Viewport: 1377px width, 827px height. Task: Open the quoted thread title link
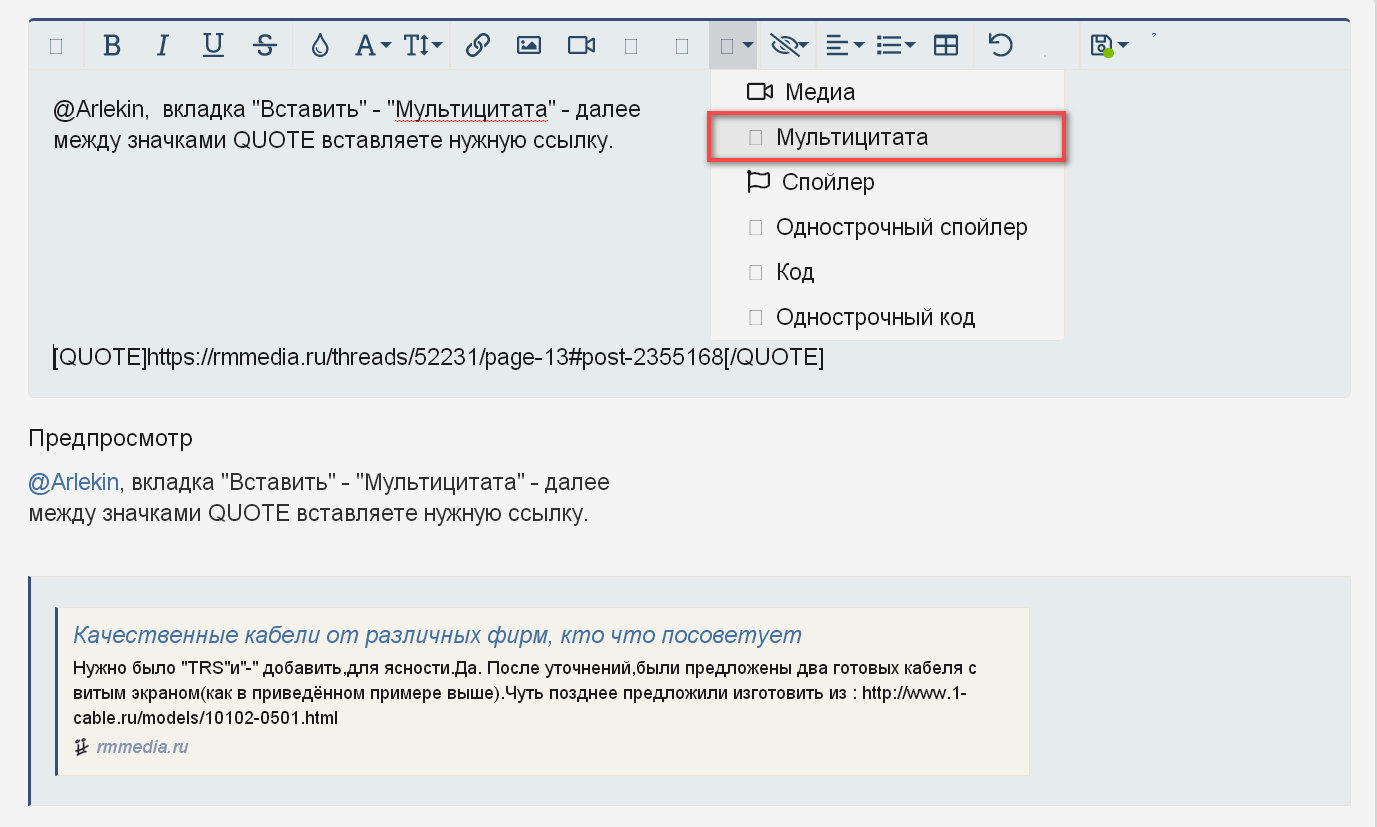[438, 635]
